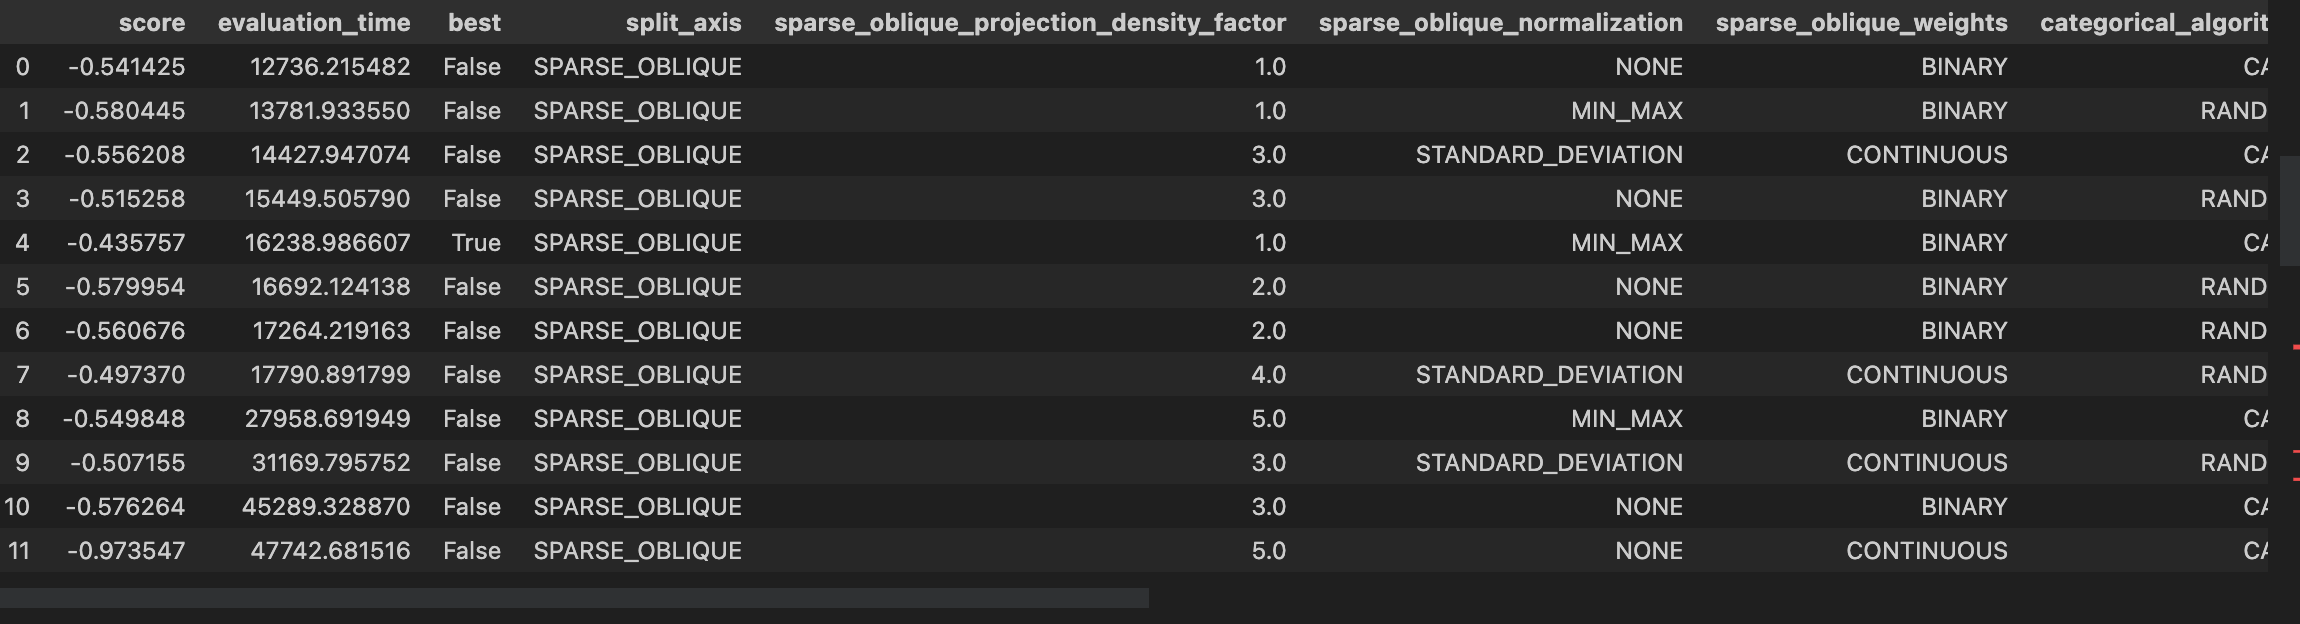This screenshot has width=2300, height=624.
Task: Click CONTINUOUS weights cell in row 11
Action: [1926, 551]
